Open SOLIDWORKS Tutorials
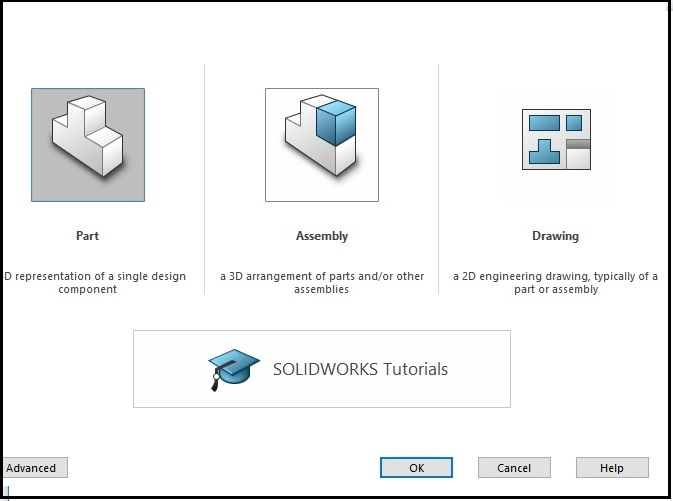Screen dimensions: 673x501 point(322,369)
